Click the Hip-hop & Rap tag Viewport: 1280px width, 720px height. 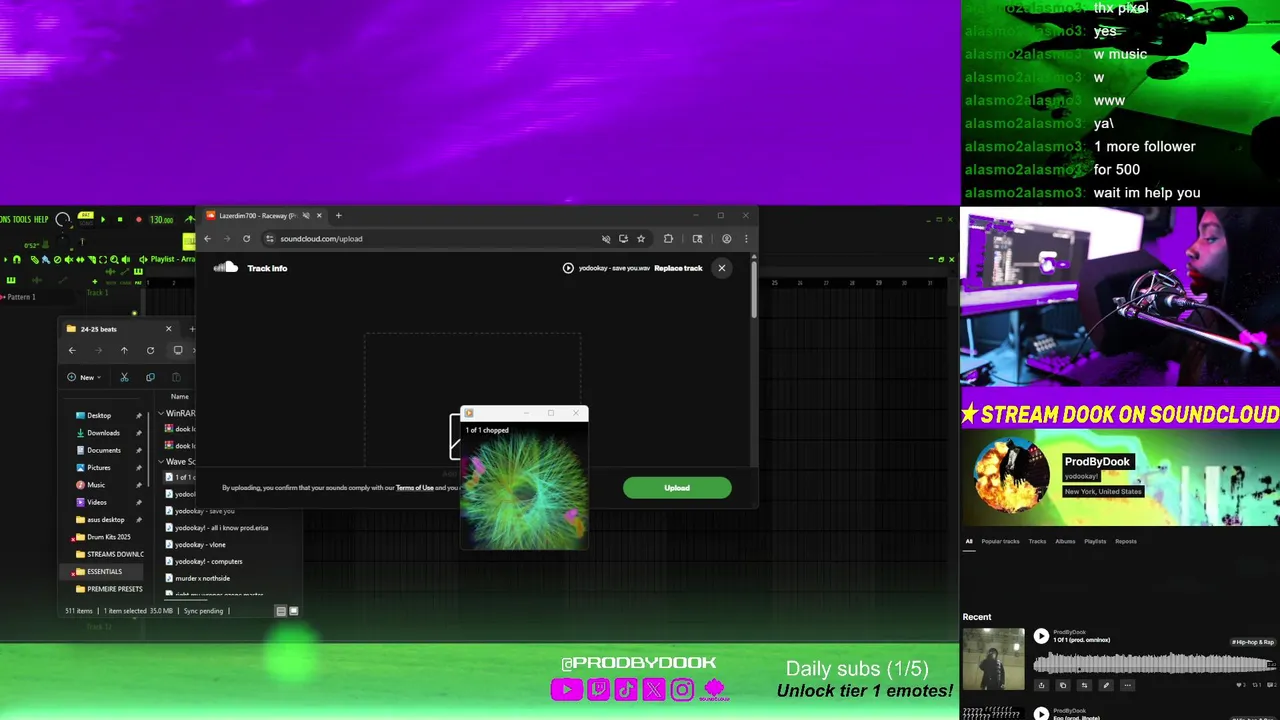[1253, 642]
